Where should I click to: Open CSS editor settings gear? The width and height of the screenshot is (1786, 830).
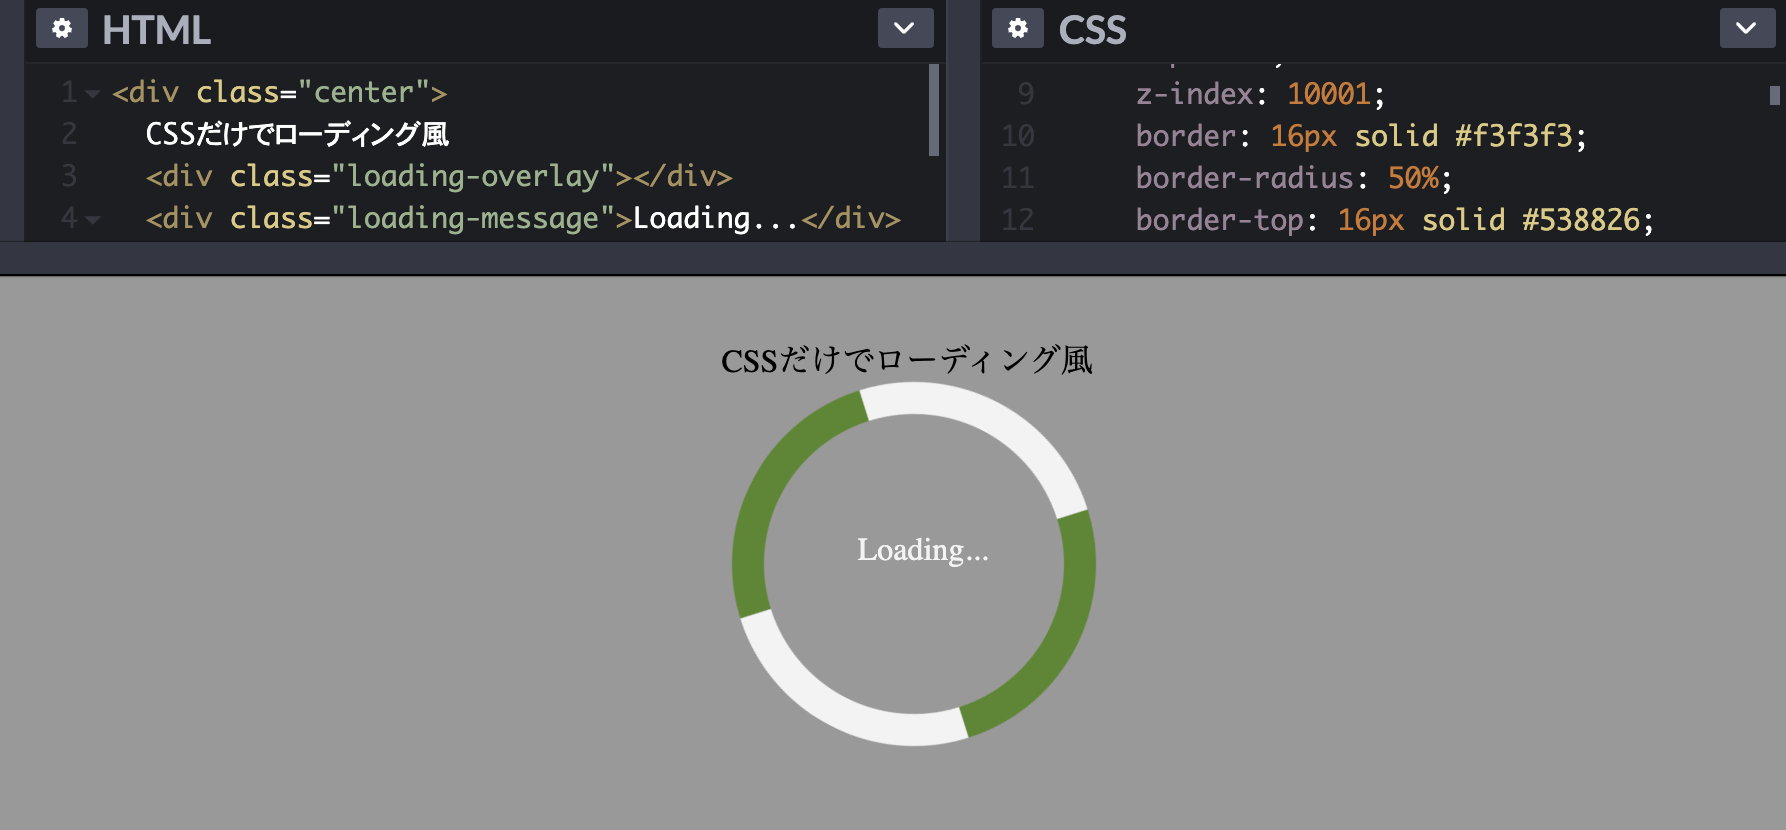pos(1018,29)
